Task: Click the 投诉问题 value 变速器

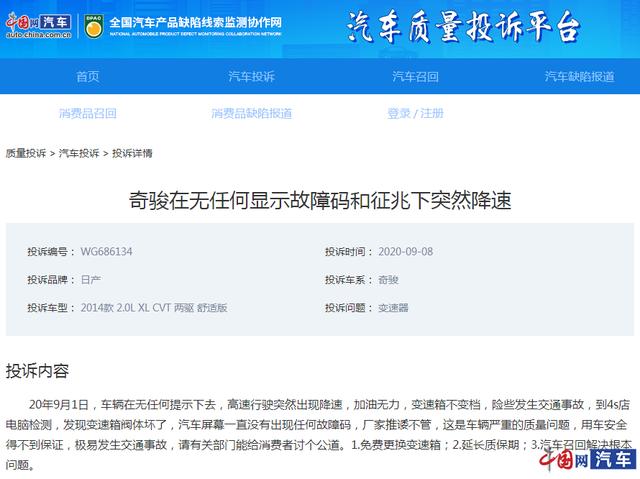Action: (x=393, y=307)
